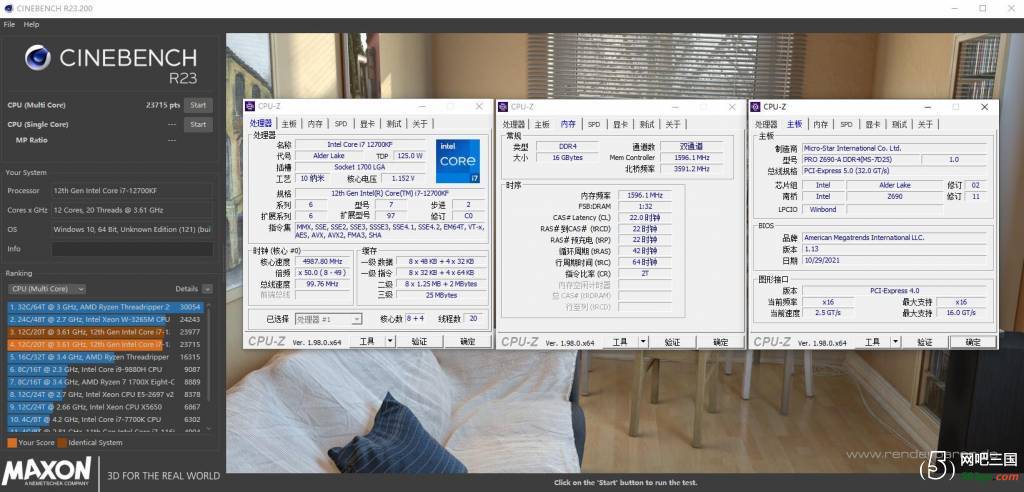Image resolution: width=1024 pixels, height=492 pixels.
Task: Click the Cinebench R23 sphere logo
Action: [38, 57]
